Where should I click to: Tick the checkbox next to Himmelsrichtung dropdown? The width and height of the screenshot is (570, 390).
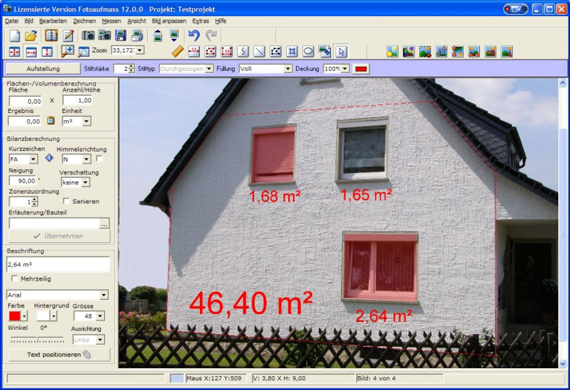(x=99, y=158)
